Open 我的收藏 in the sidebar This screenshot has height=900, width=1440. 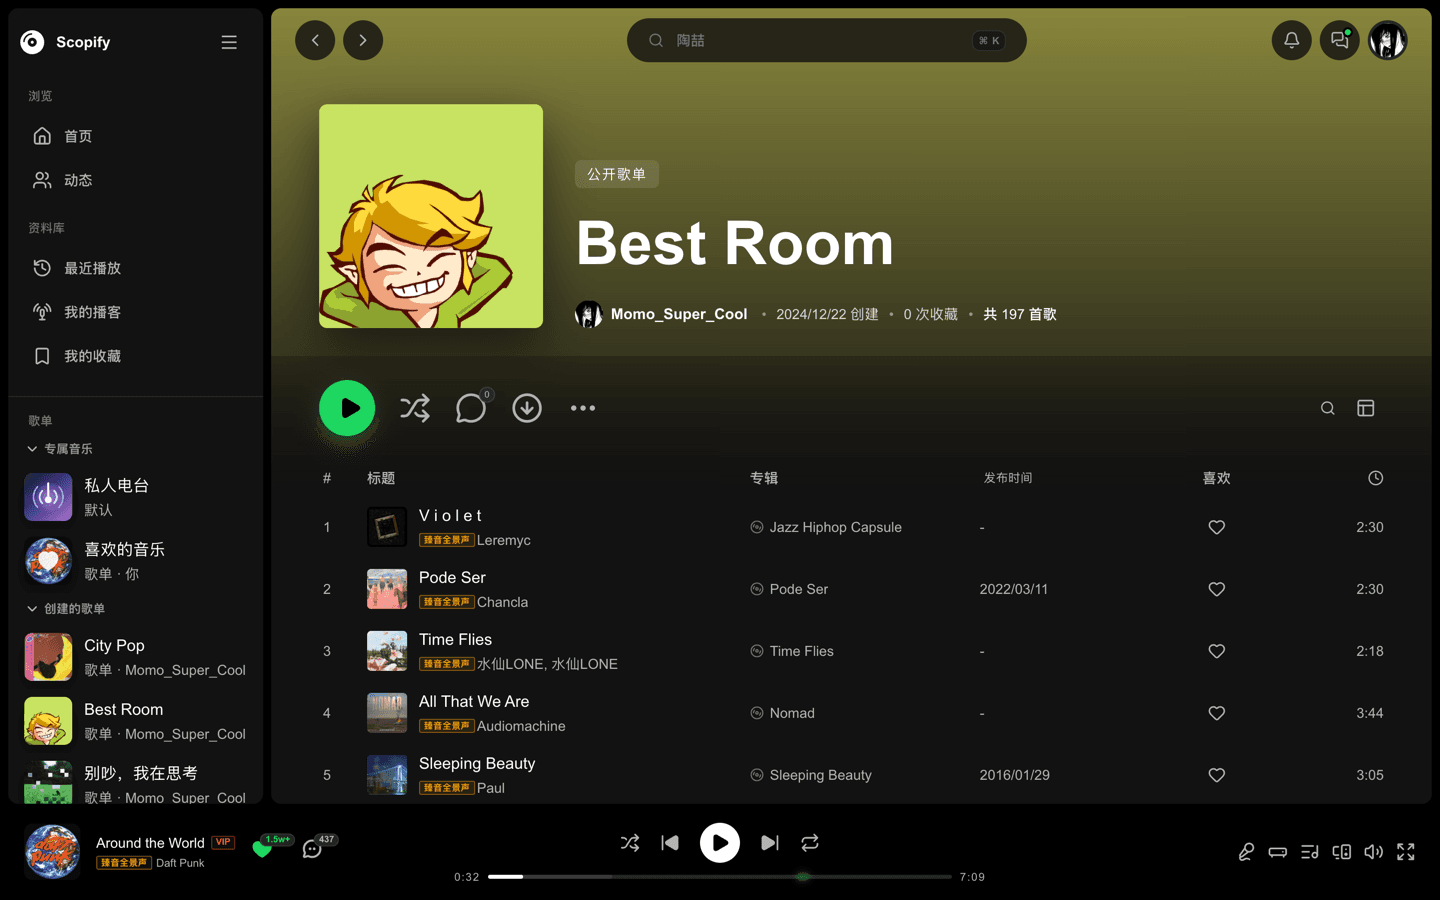135,356
